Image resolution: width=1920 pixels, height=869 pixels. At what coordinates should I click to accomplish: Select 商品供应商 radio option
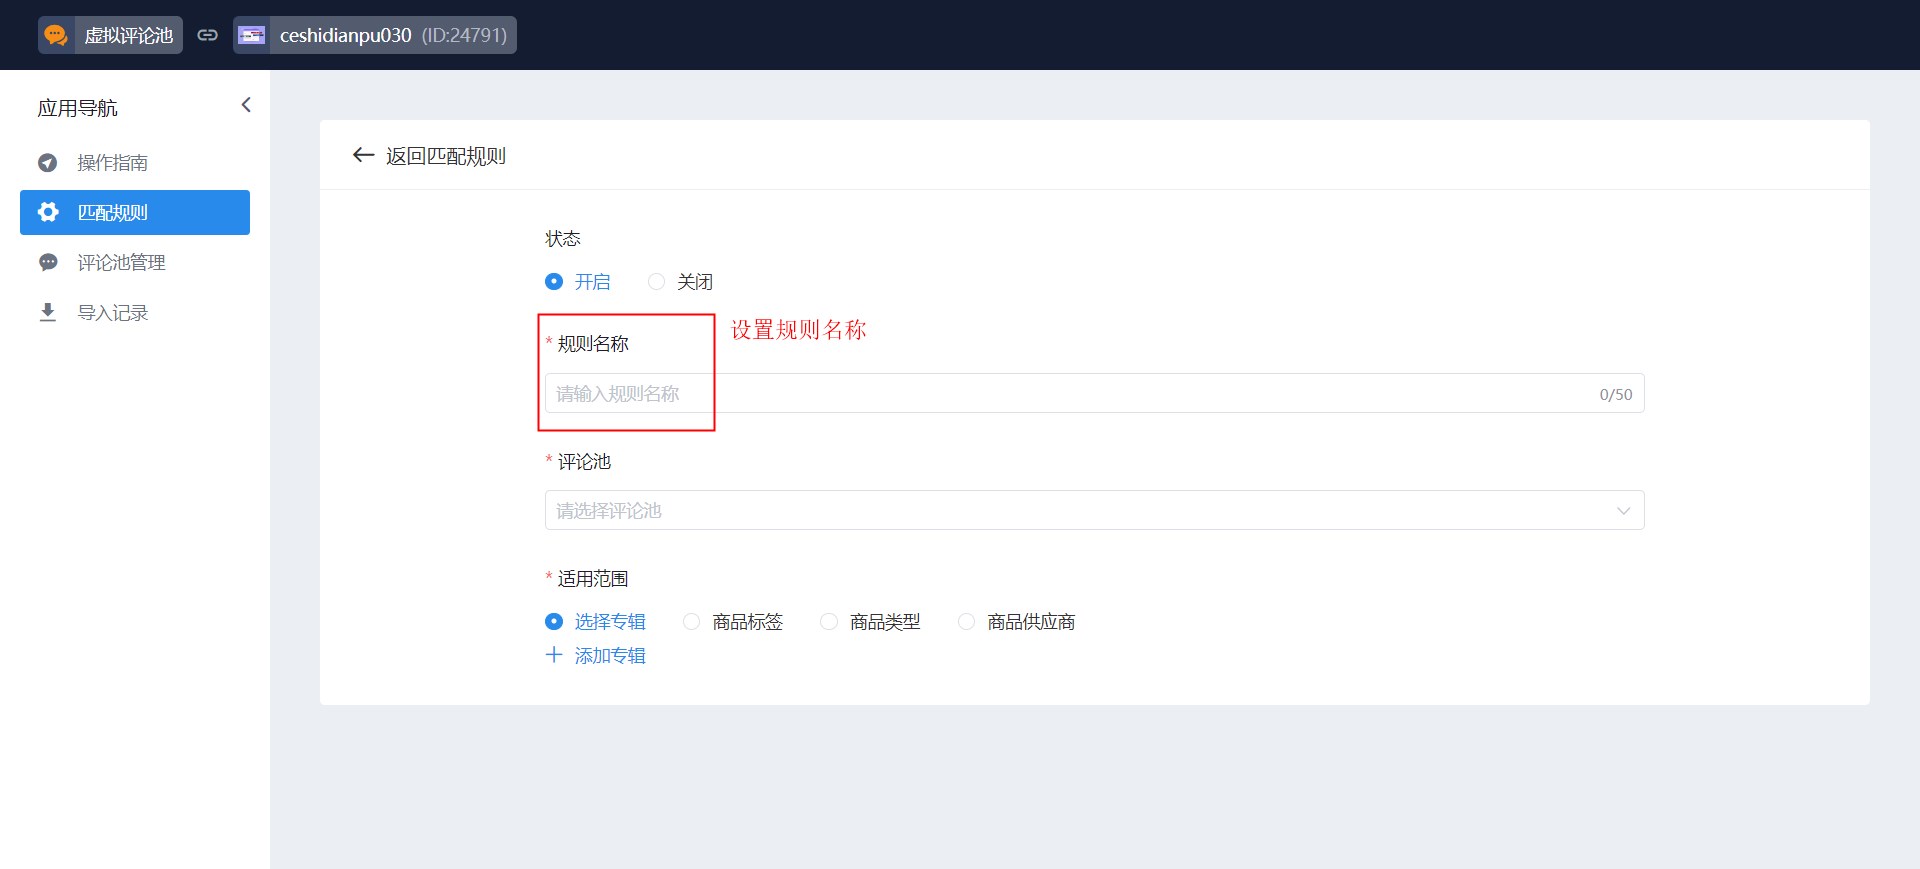pos(966,622)
